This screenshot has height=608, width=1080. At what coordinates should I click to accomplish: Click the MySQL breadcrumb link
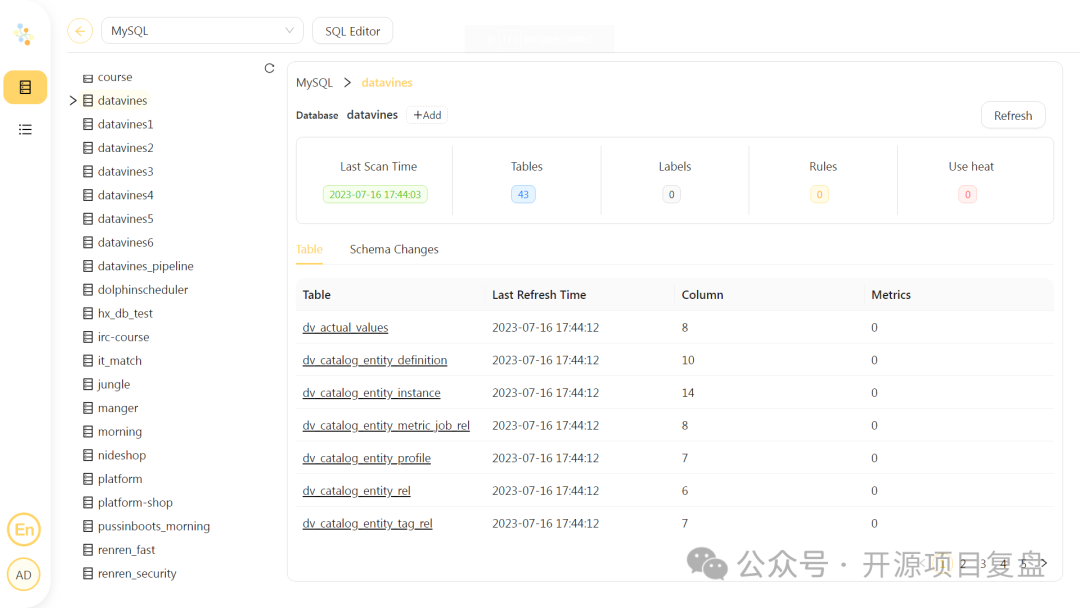[x=314, y=83]
